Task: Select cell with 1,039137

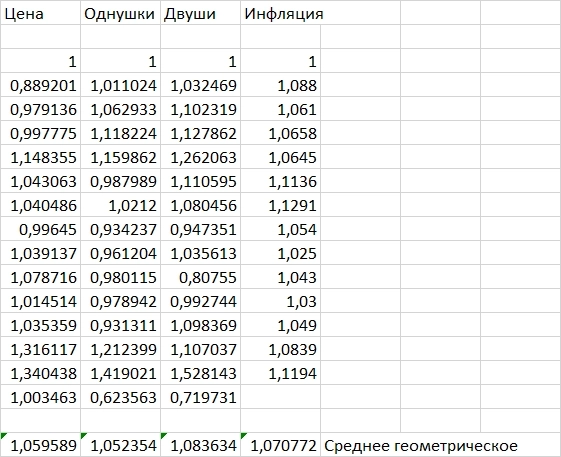Action: click(x=40, y=253)
